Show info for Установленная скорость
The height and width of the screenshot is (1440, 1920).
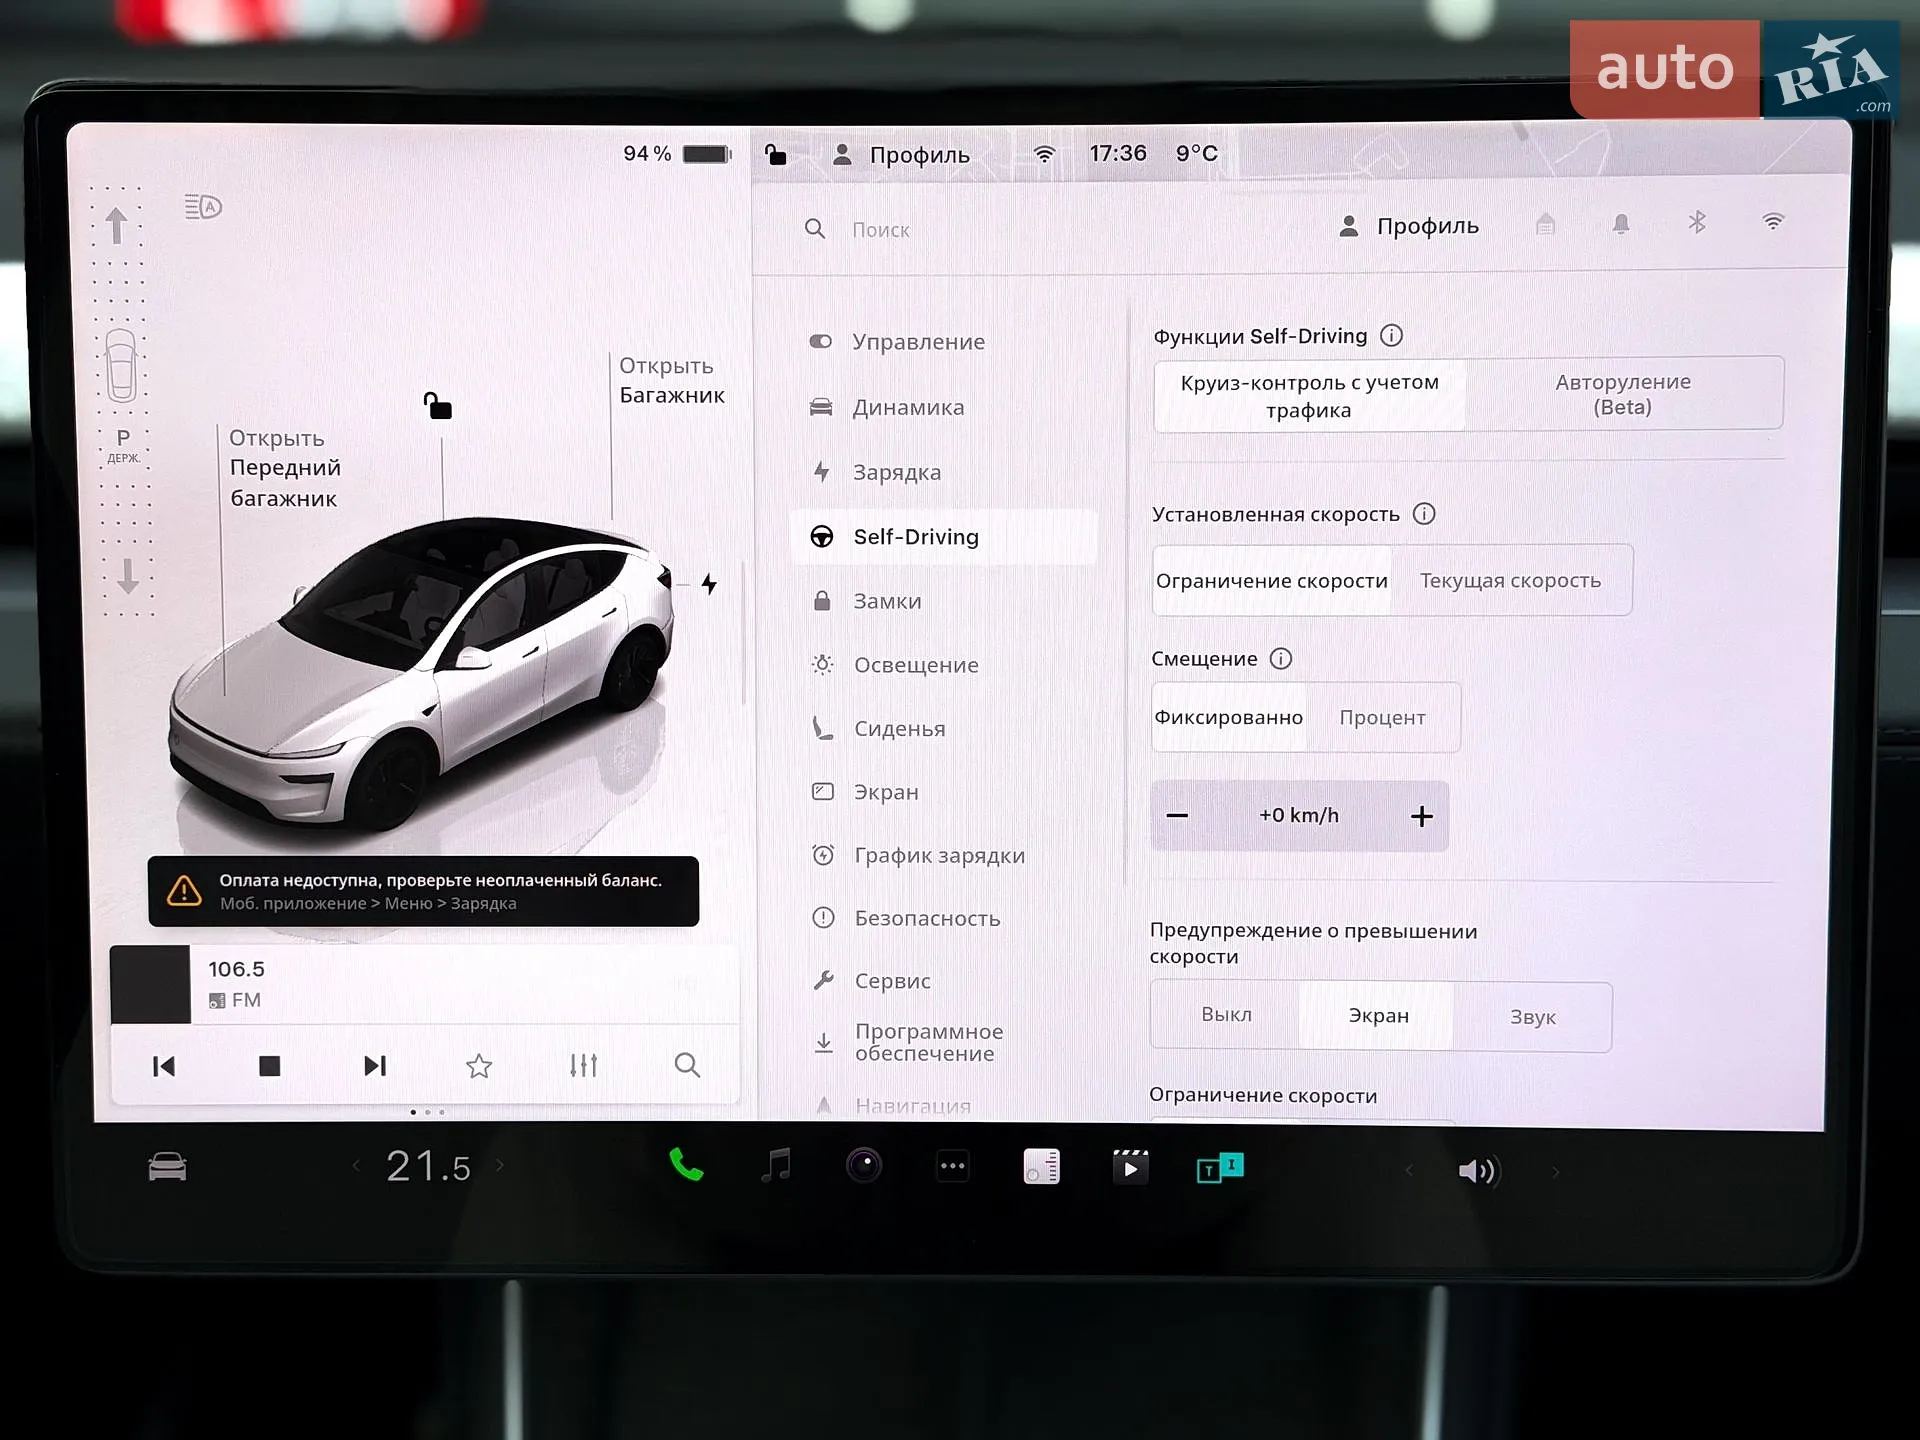tap(1424, 514)
